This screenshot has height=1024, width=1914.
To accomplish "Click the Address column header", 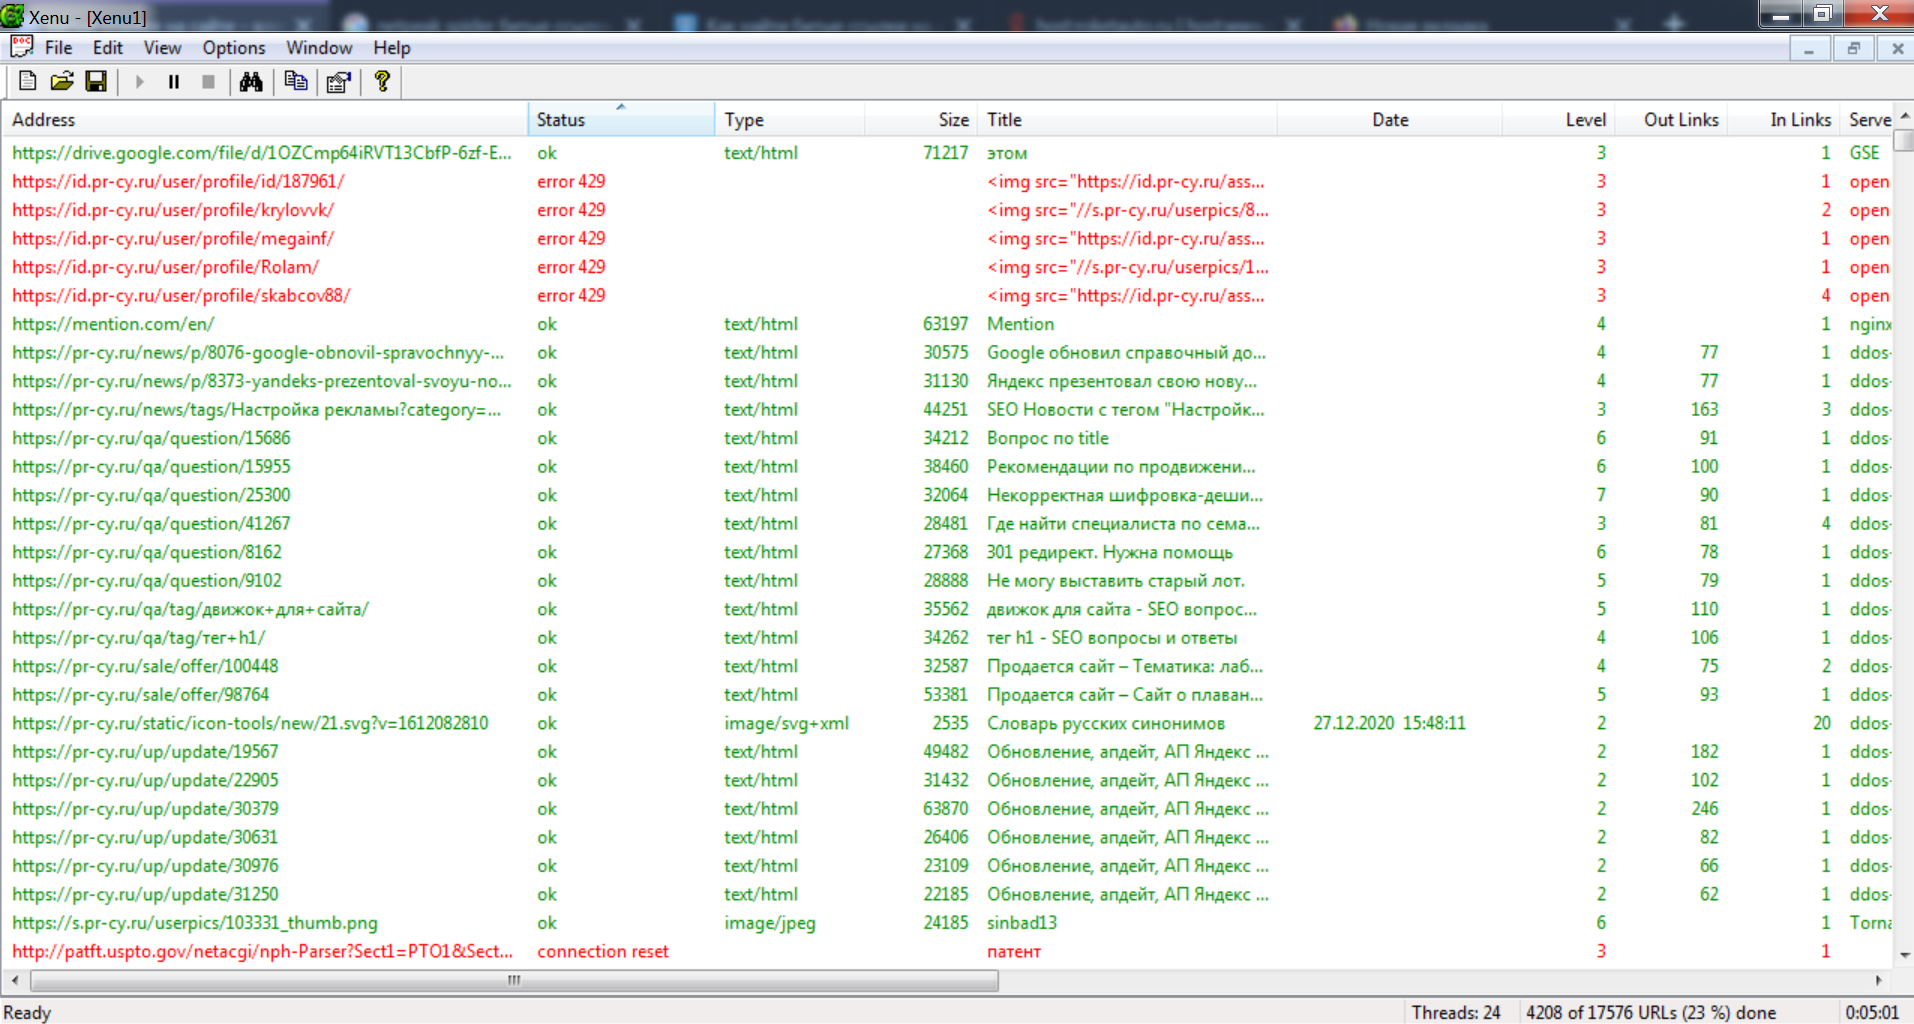I will click(265, 120).
